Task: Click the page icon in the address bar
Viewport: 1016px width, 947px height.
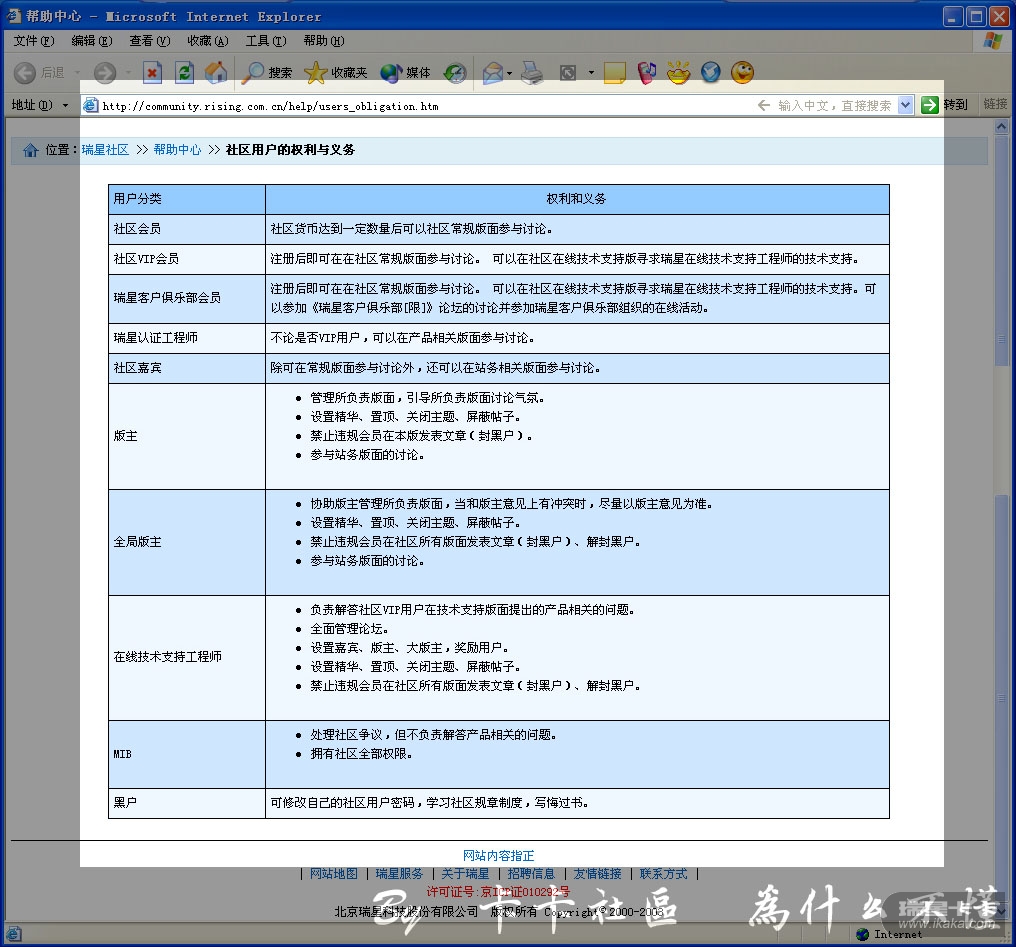Action: coord(91,105)
